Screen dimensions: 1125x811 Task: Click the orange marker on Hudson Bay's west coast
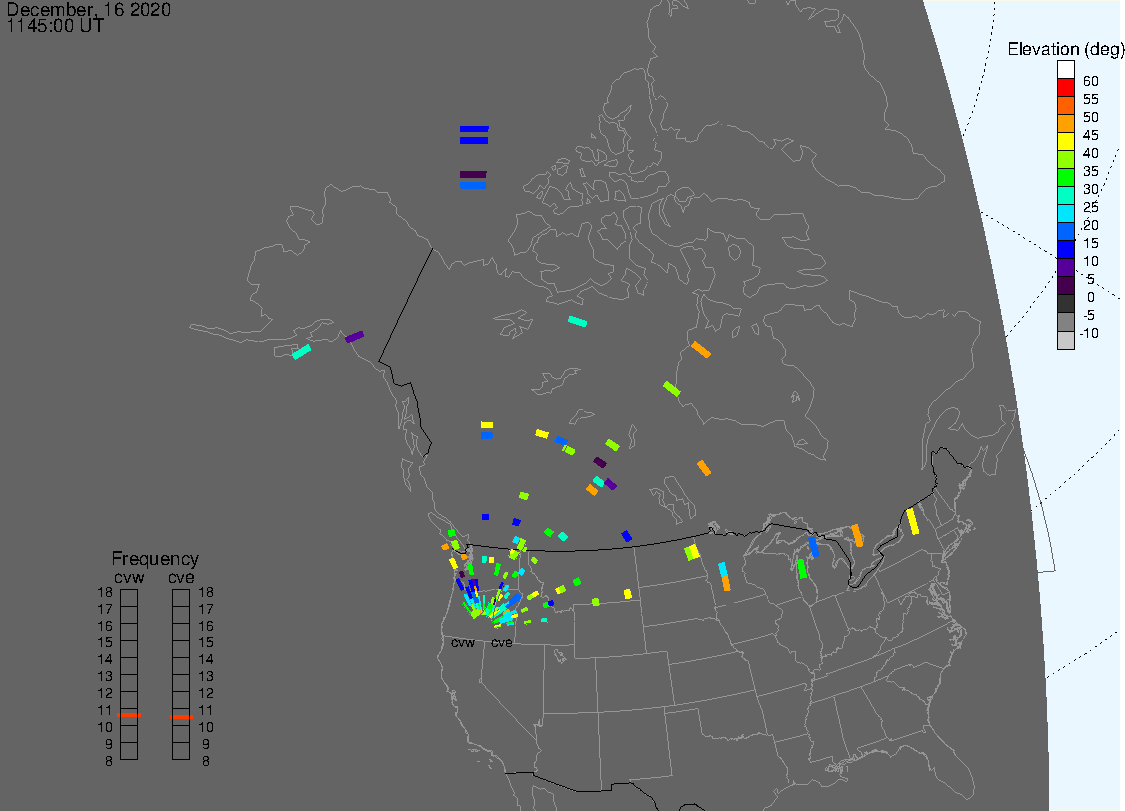(x=701, y=350)
